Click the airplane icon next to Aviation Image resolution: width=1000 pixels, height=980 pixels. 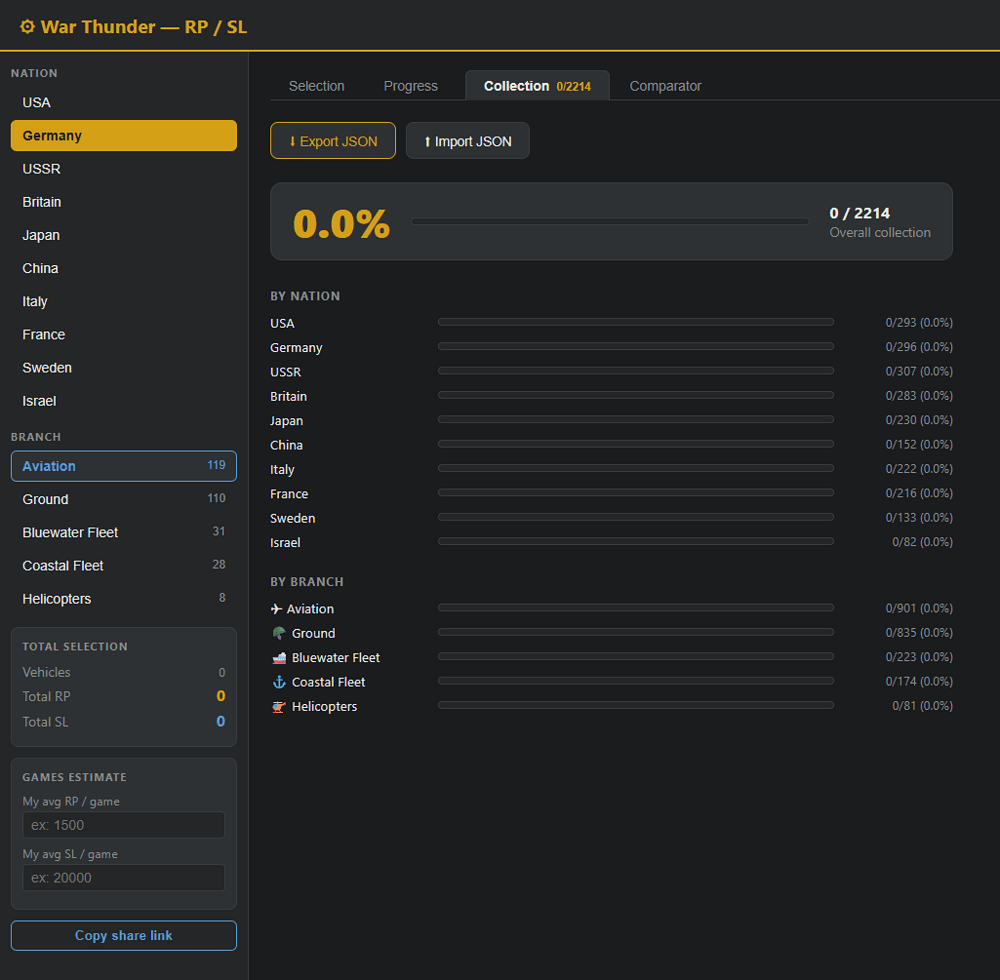pyautogui.click(x=276, y=609)
